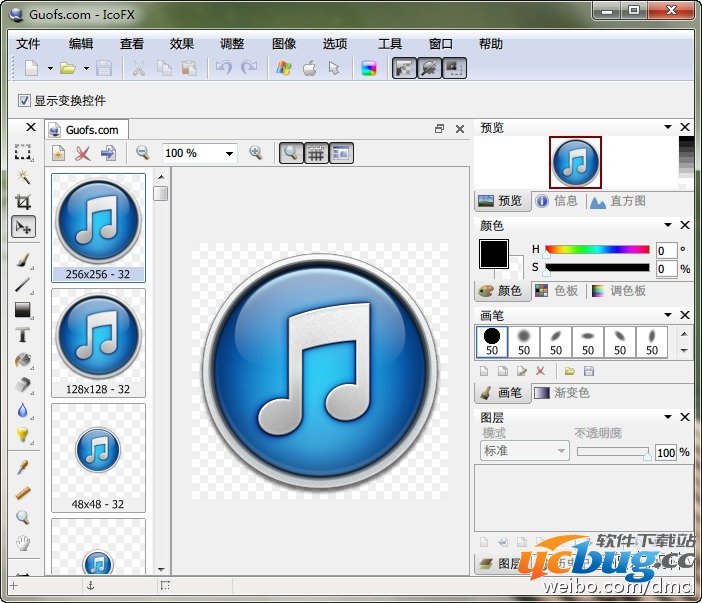Switch to the 色板 tab
This screenshot has width=702, height=603.
click(556, 291)
